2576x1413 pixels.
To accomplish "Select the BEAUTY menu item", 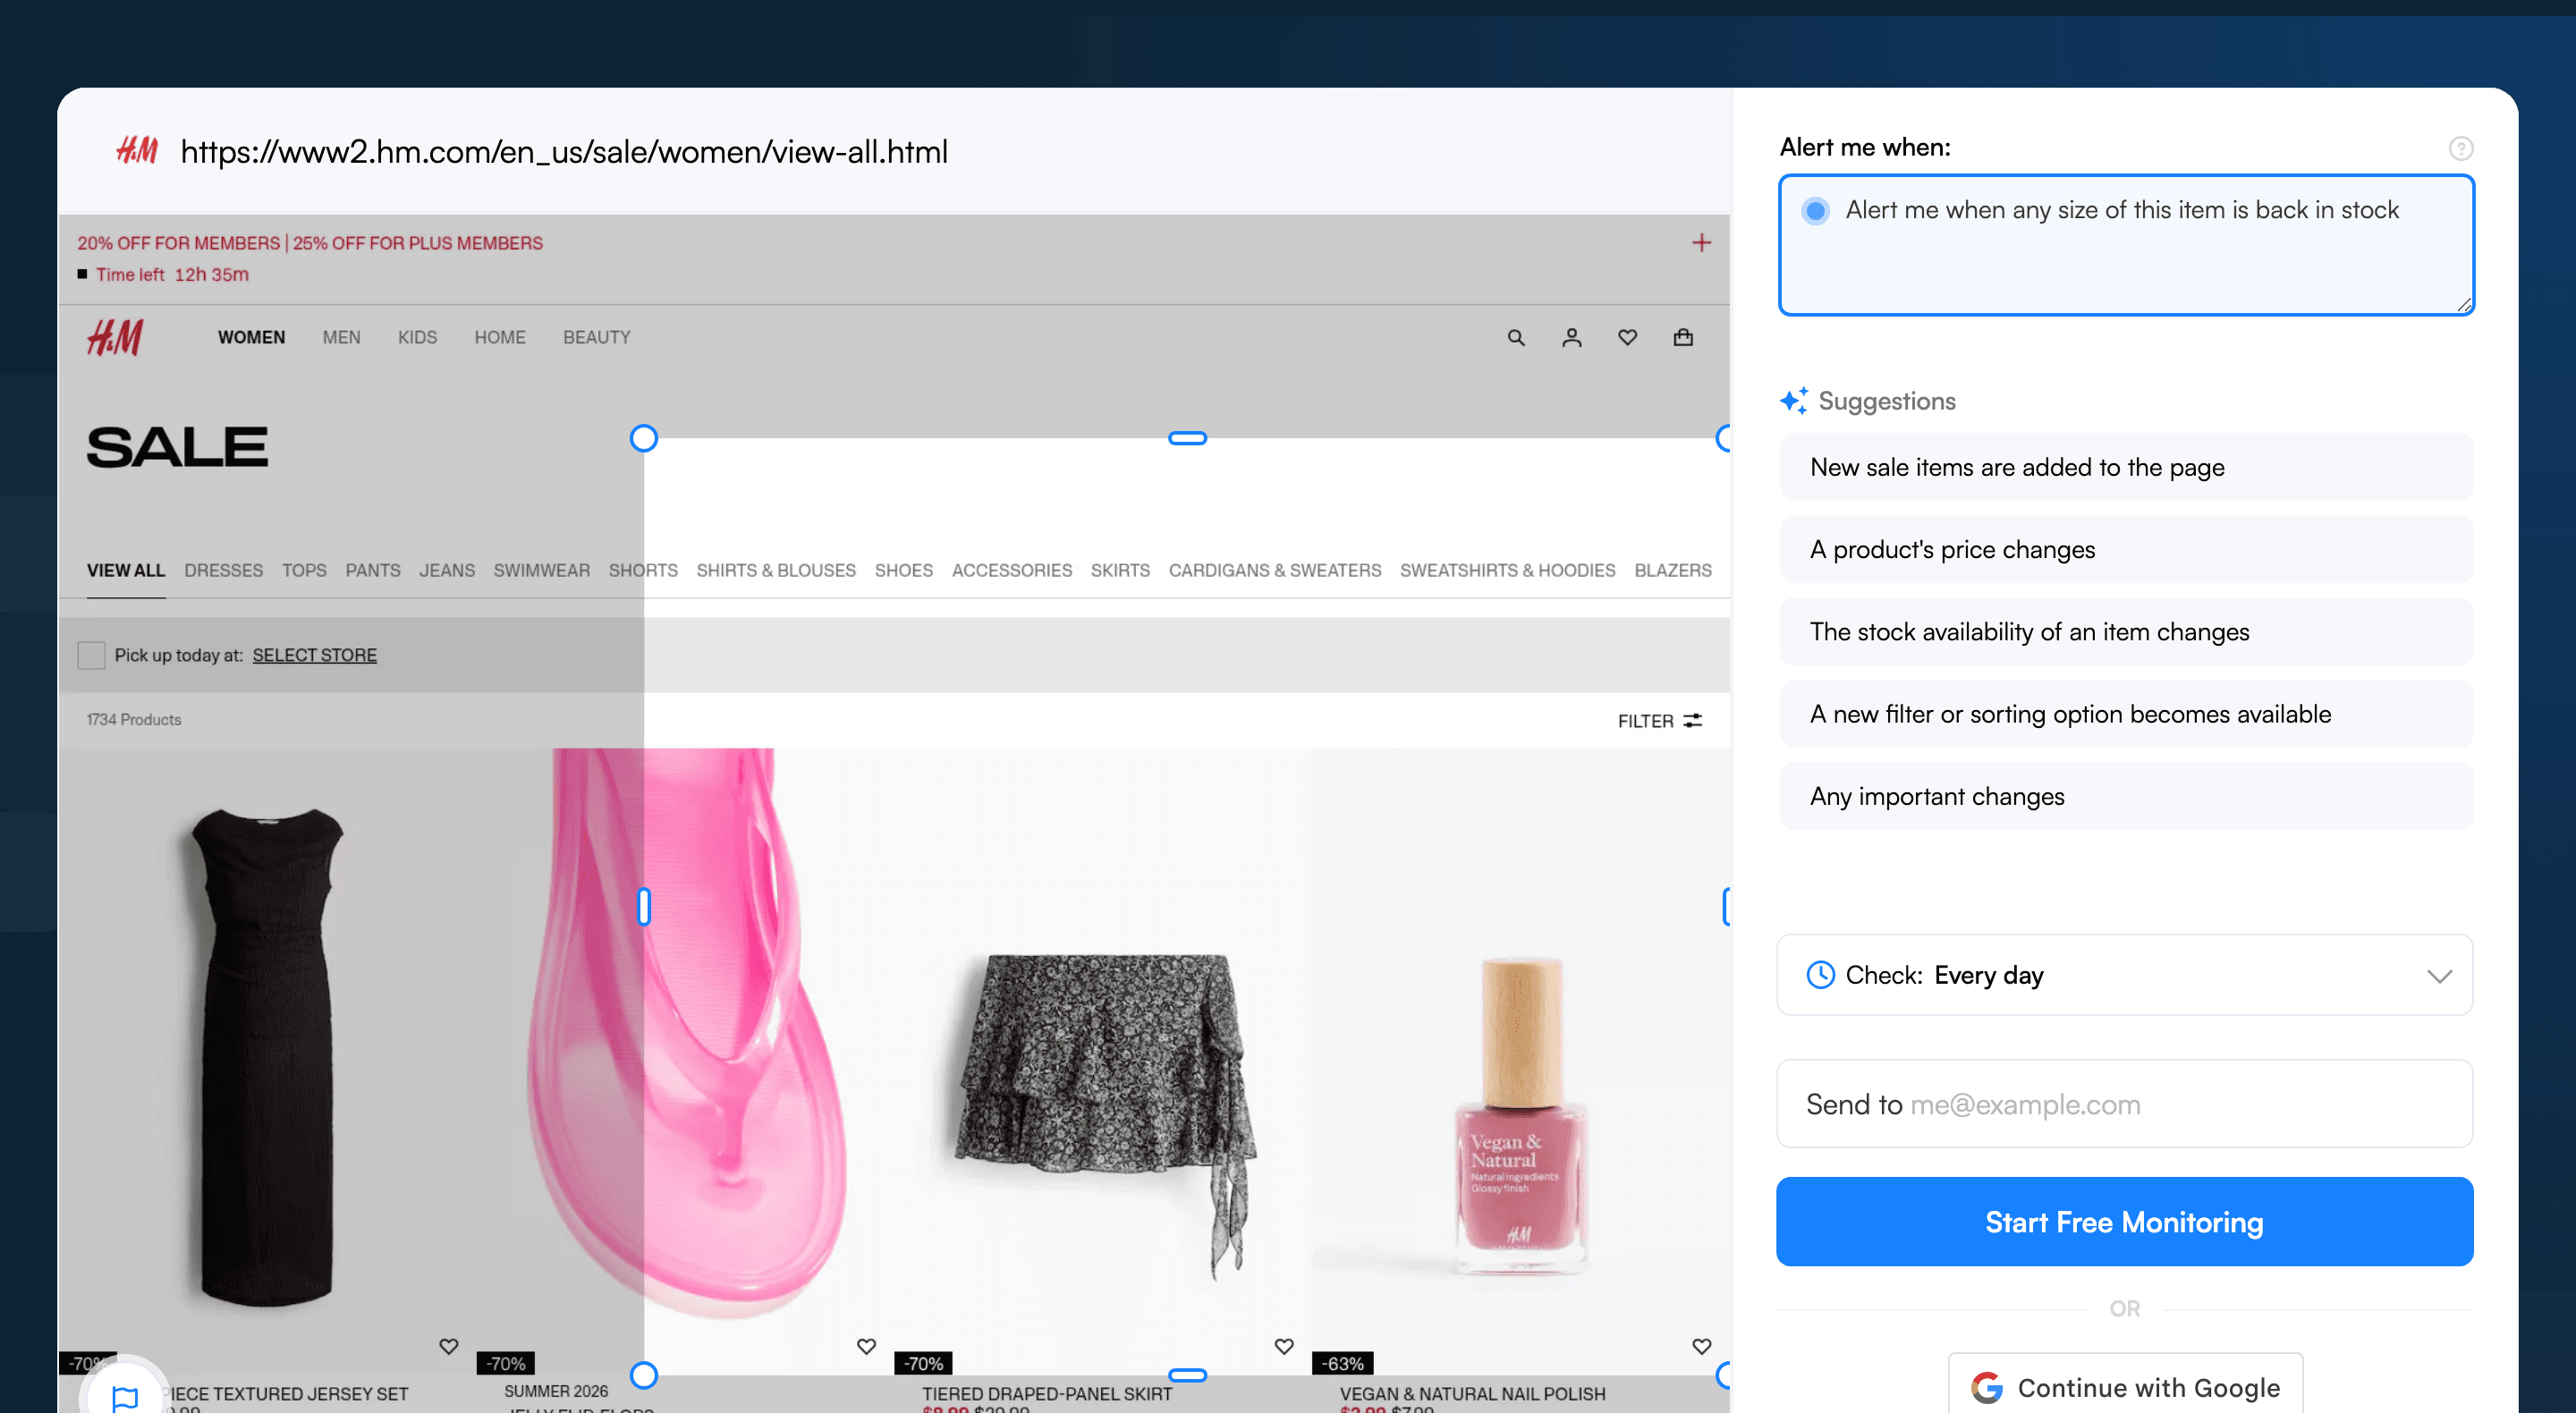I will tap(597, 338).
